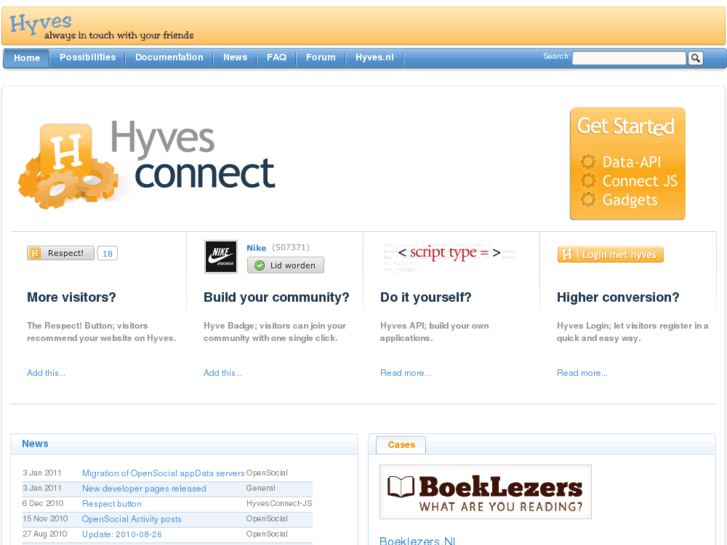Click the Nike logo thumbnail

[x=221, y=256]
